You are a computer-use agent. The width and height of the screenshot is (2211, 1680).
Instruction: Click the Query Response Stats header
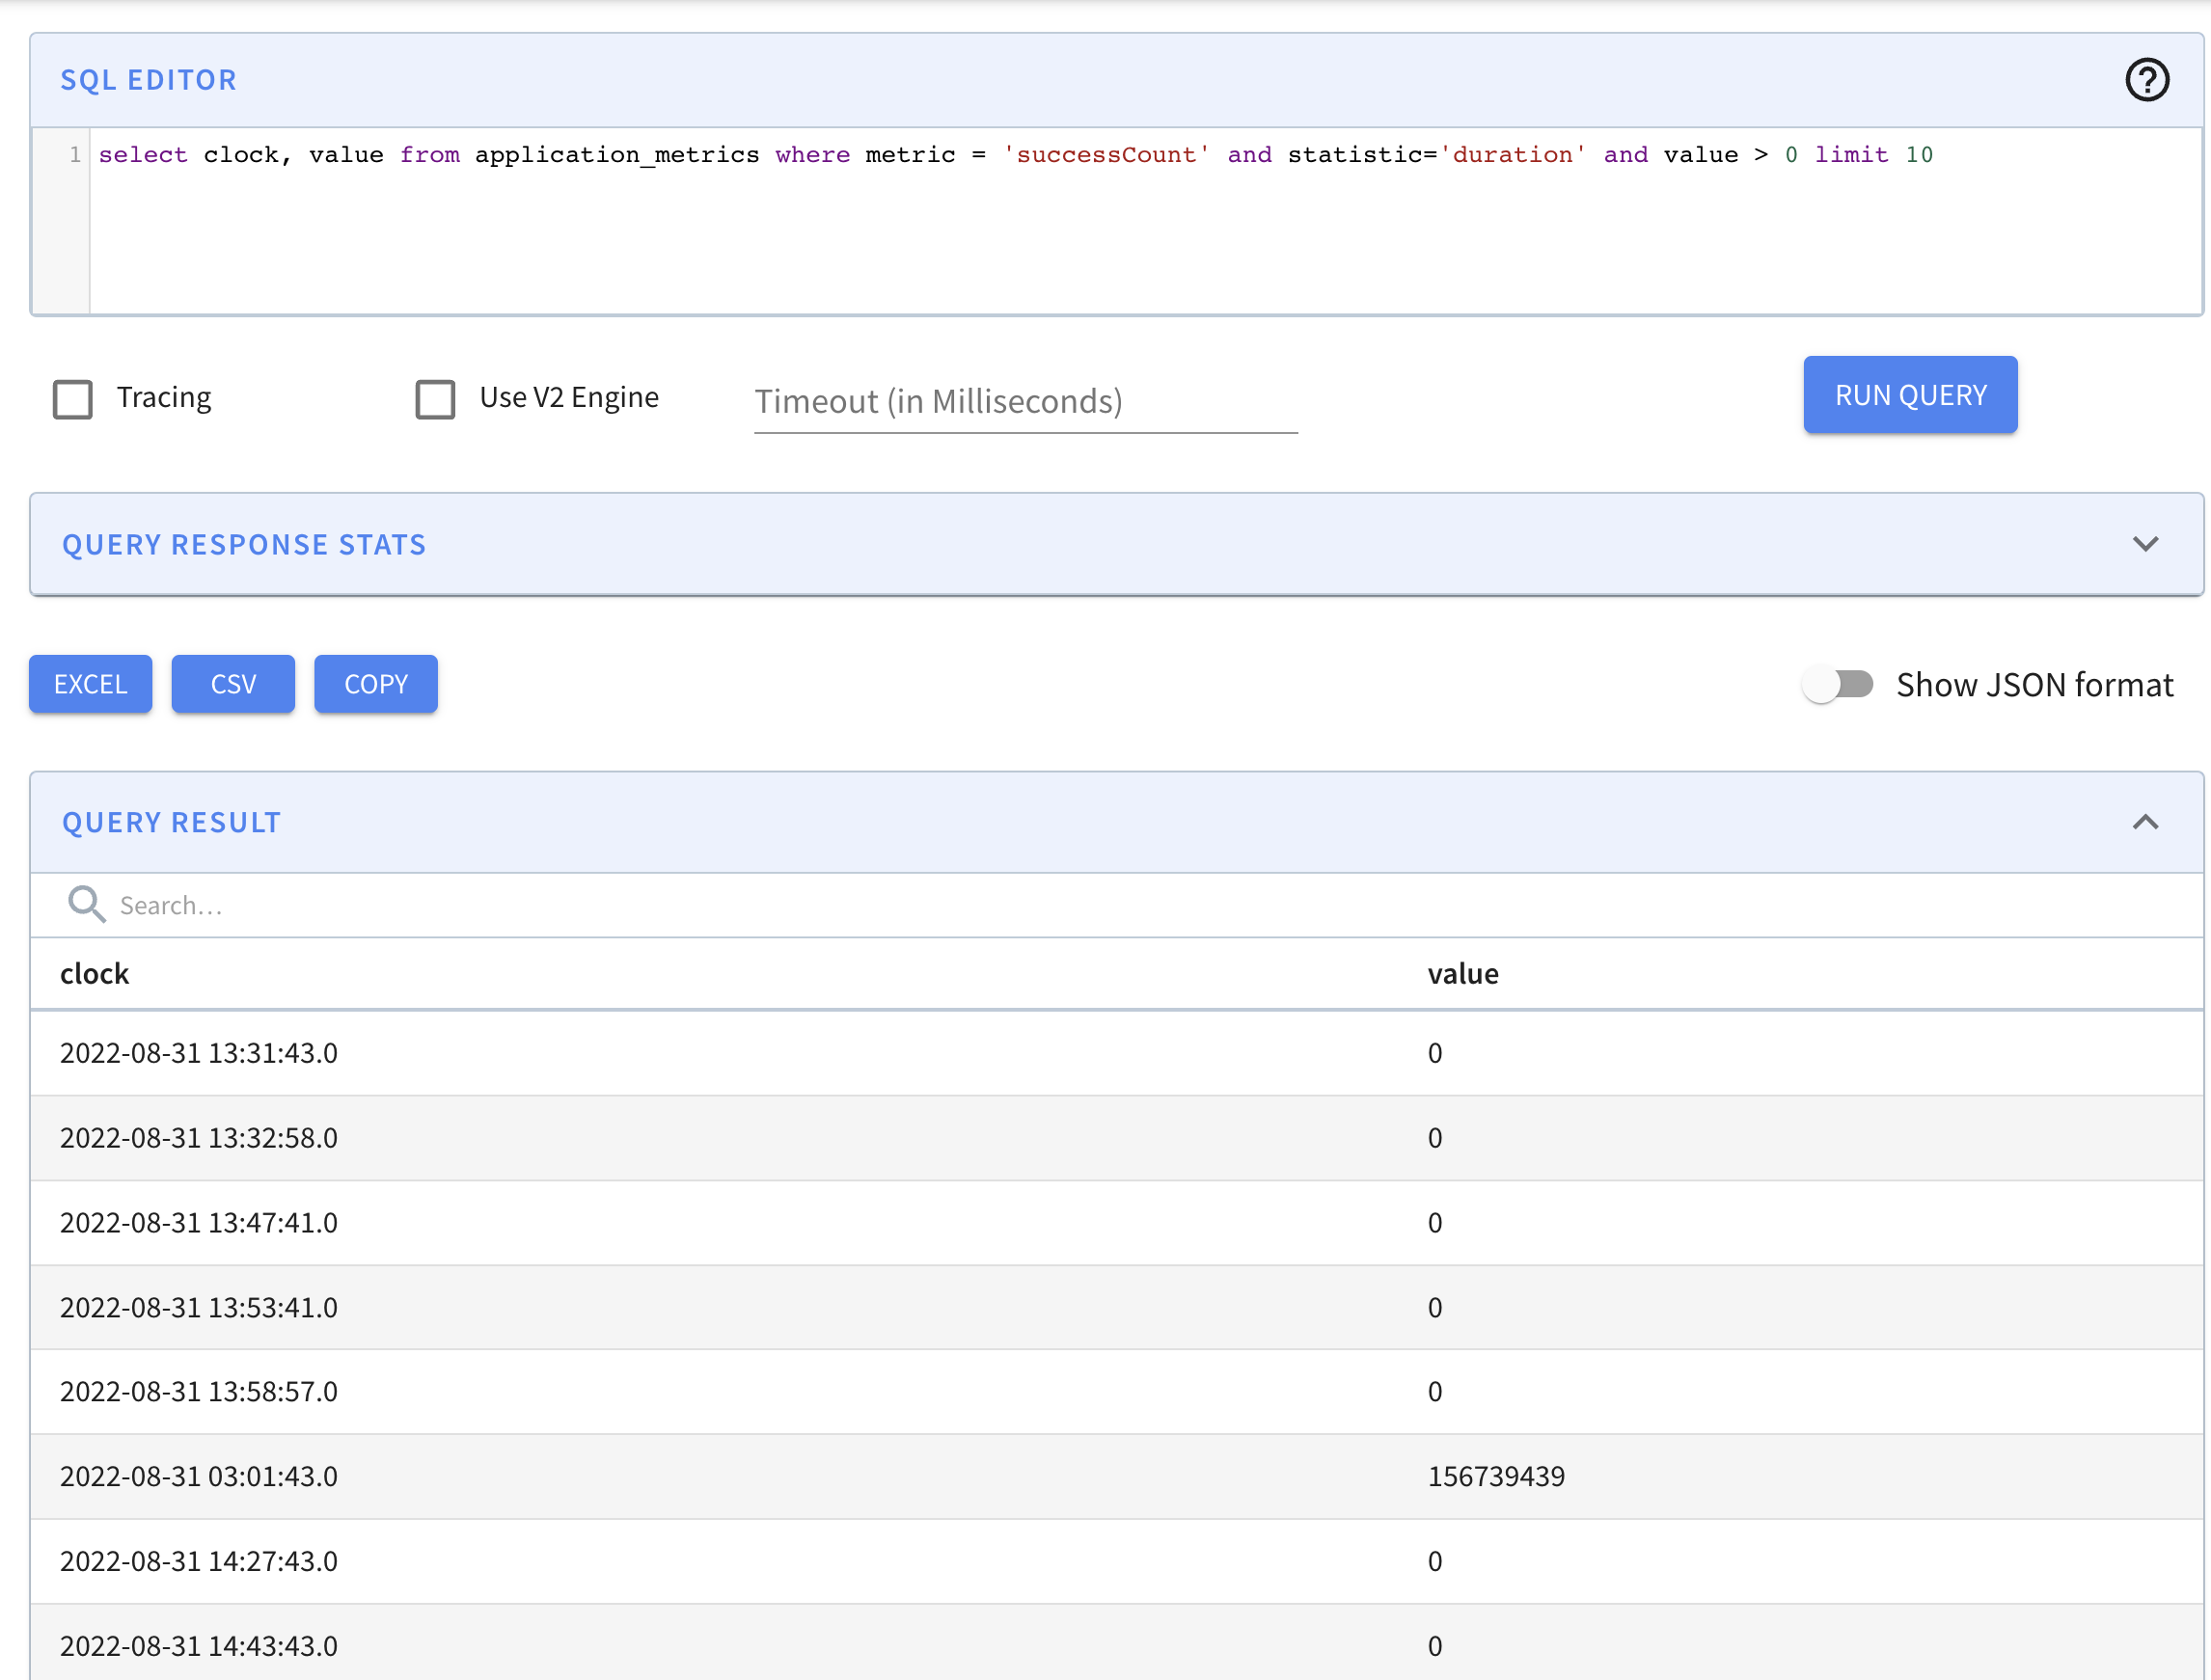[244, 544]
